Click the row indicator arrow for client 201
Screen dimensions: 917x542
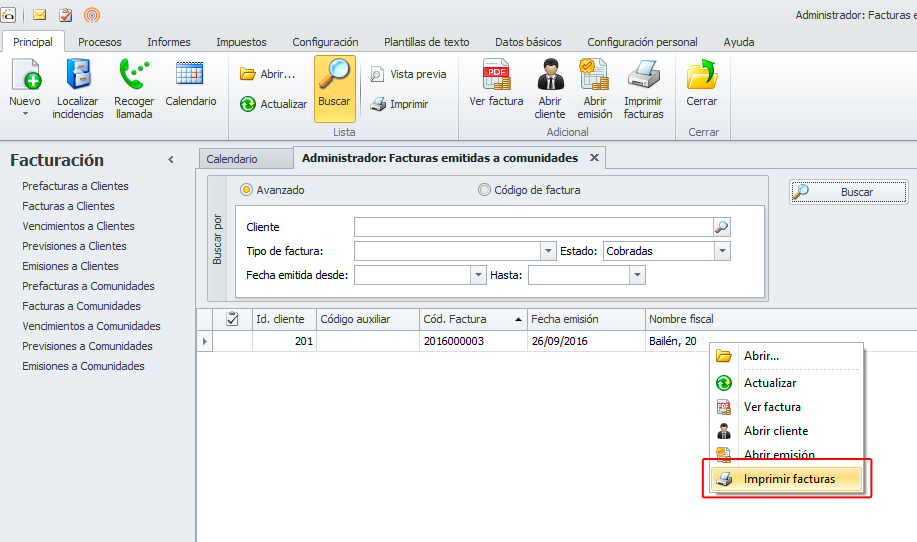205,341
